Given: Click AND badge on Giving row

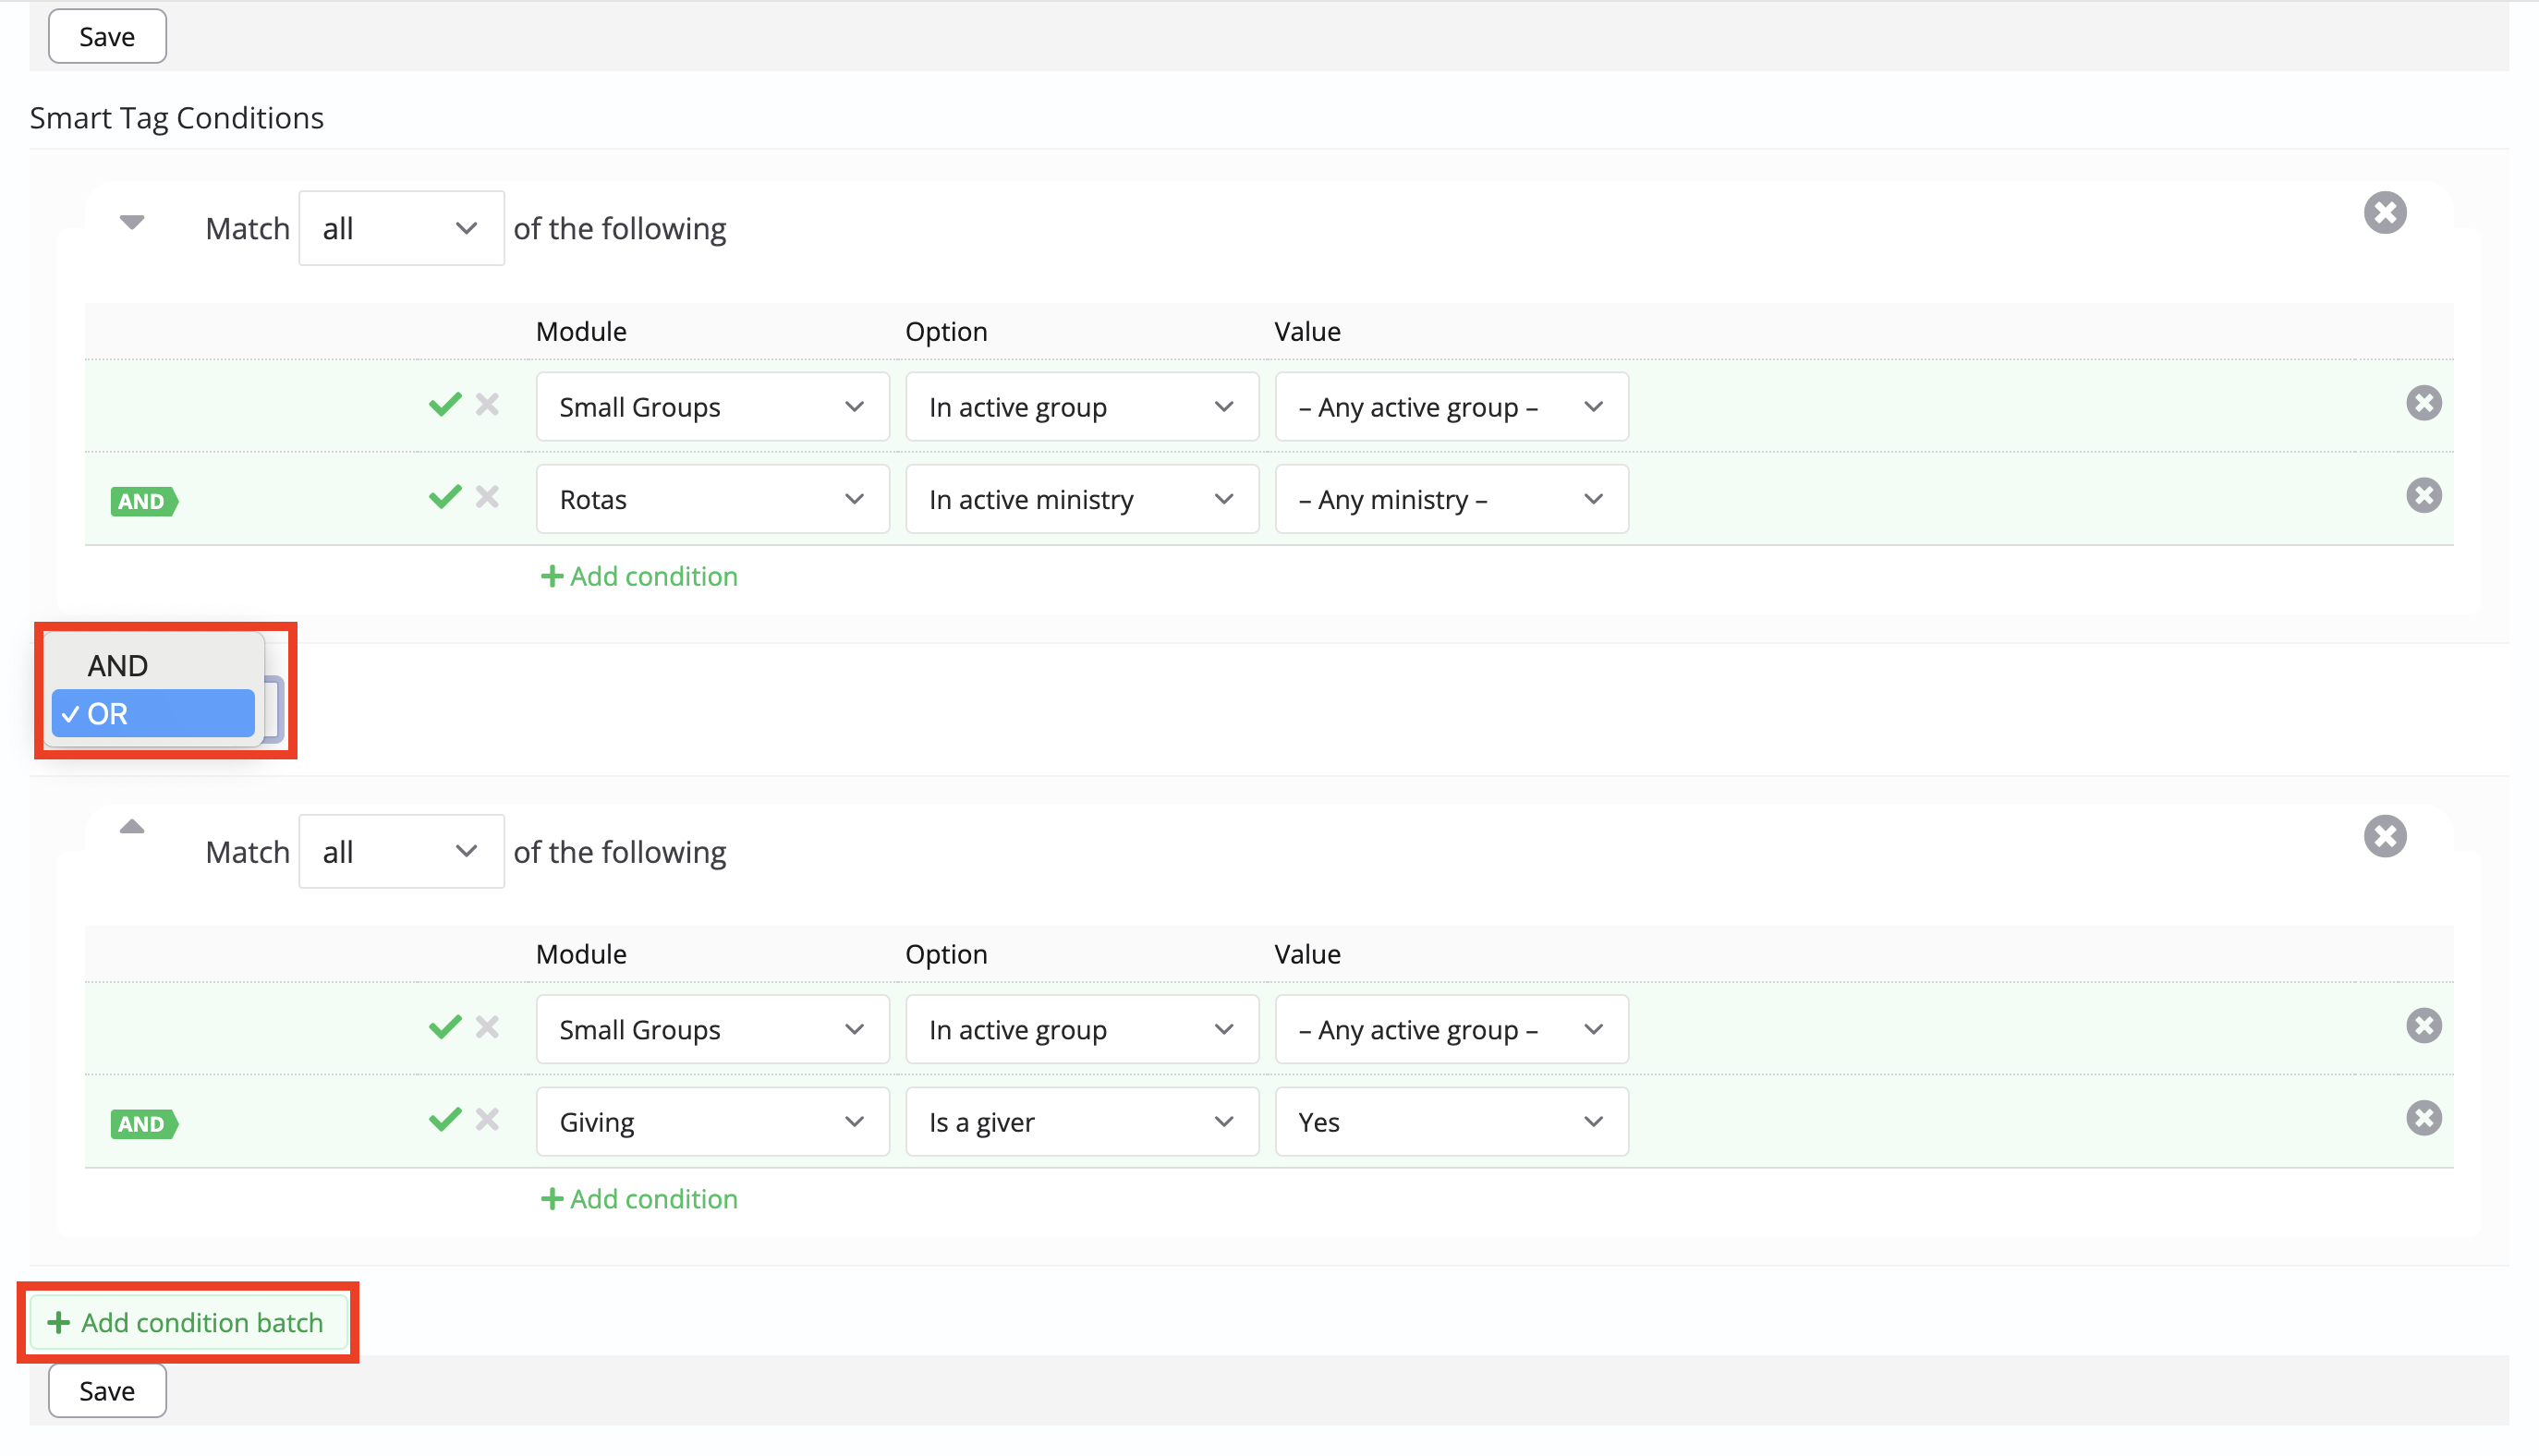Looking at the screenshot, I should click(144, 1123).
